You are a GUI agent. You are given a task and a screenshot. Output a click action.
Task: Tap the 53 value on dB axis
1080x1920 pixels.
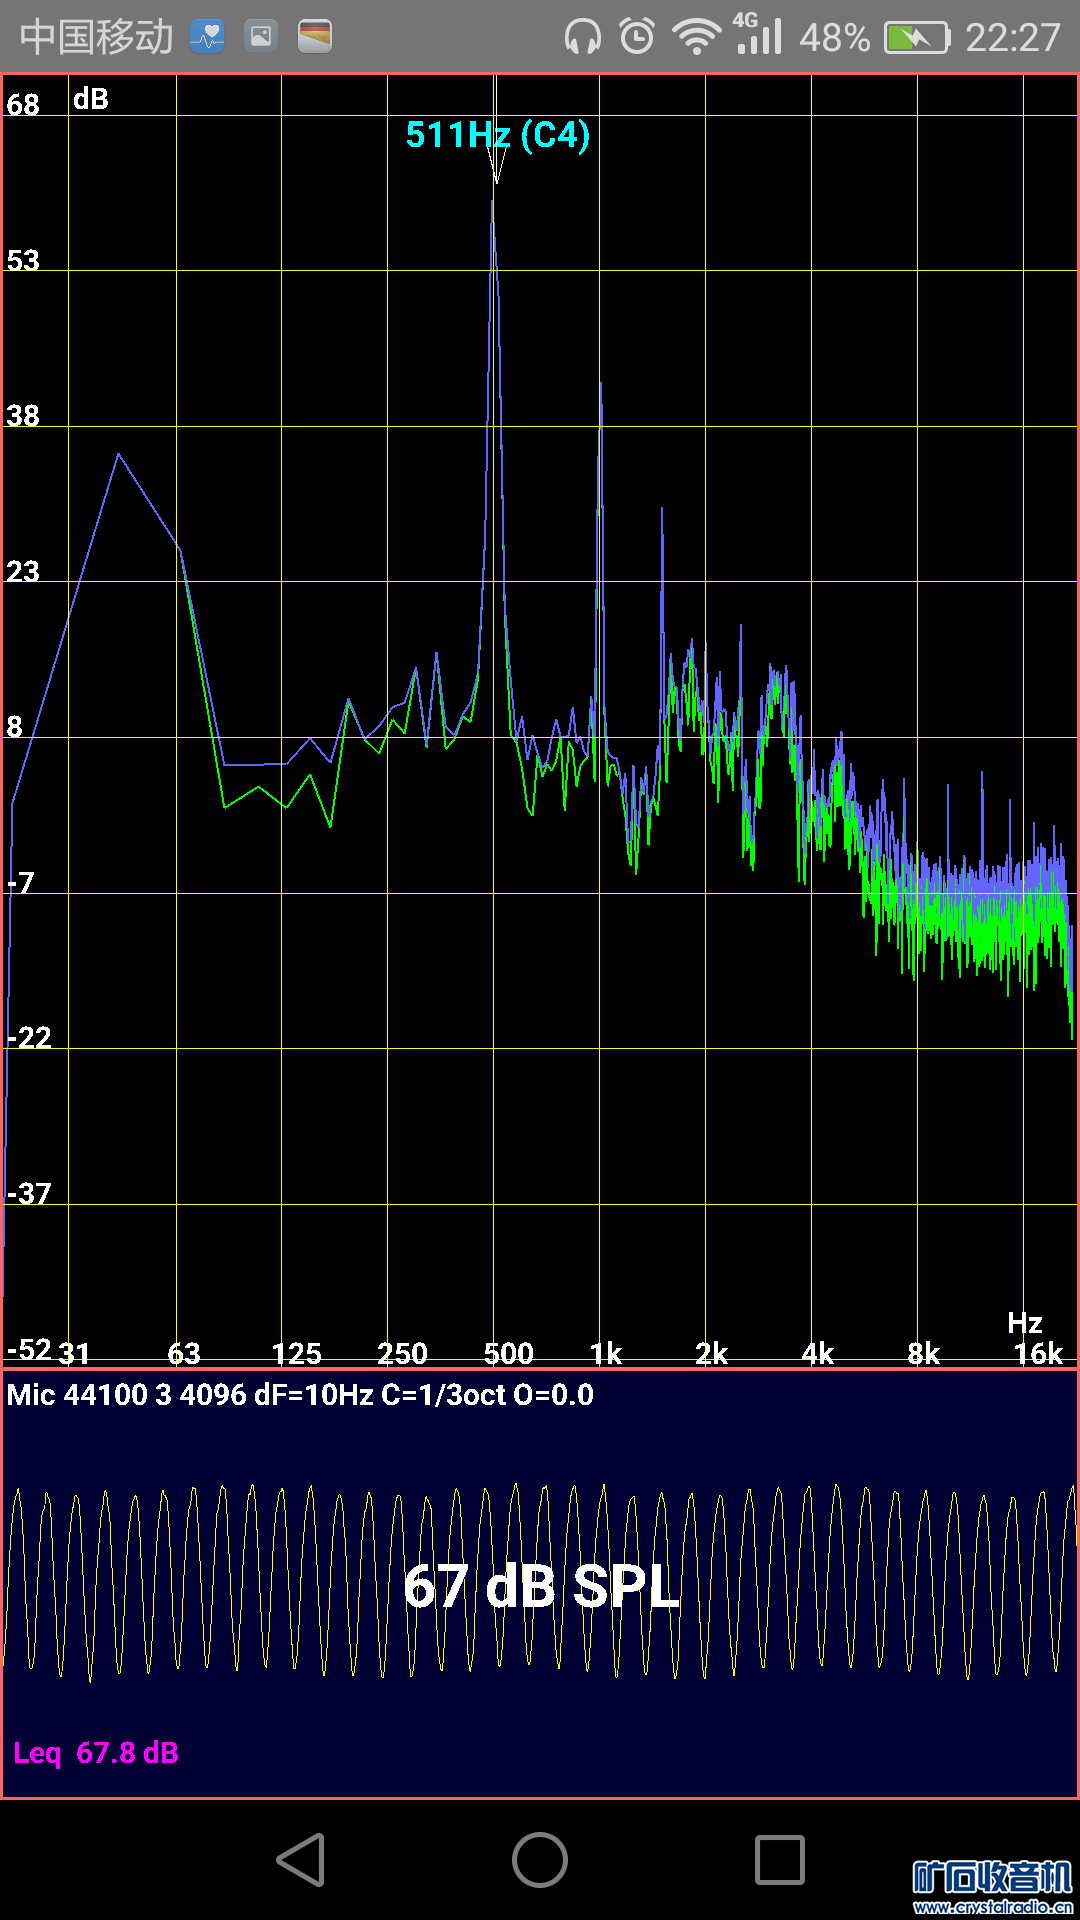(x=23, y=260)
